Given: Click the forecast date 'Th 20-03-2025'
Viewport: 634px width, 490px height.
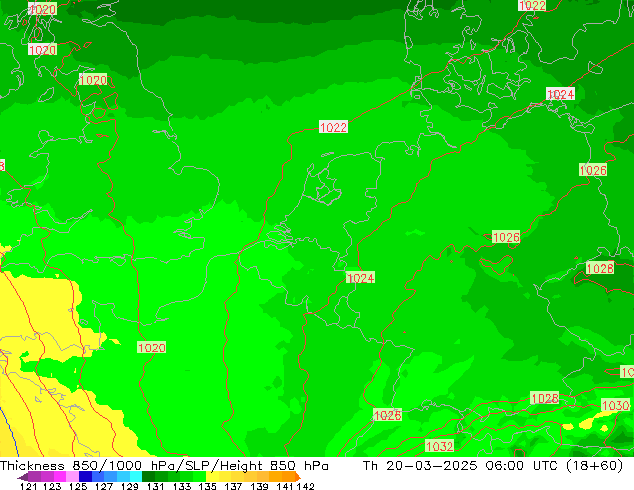Looking at the screenshot, I should 420,466.
